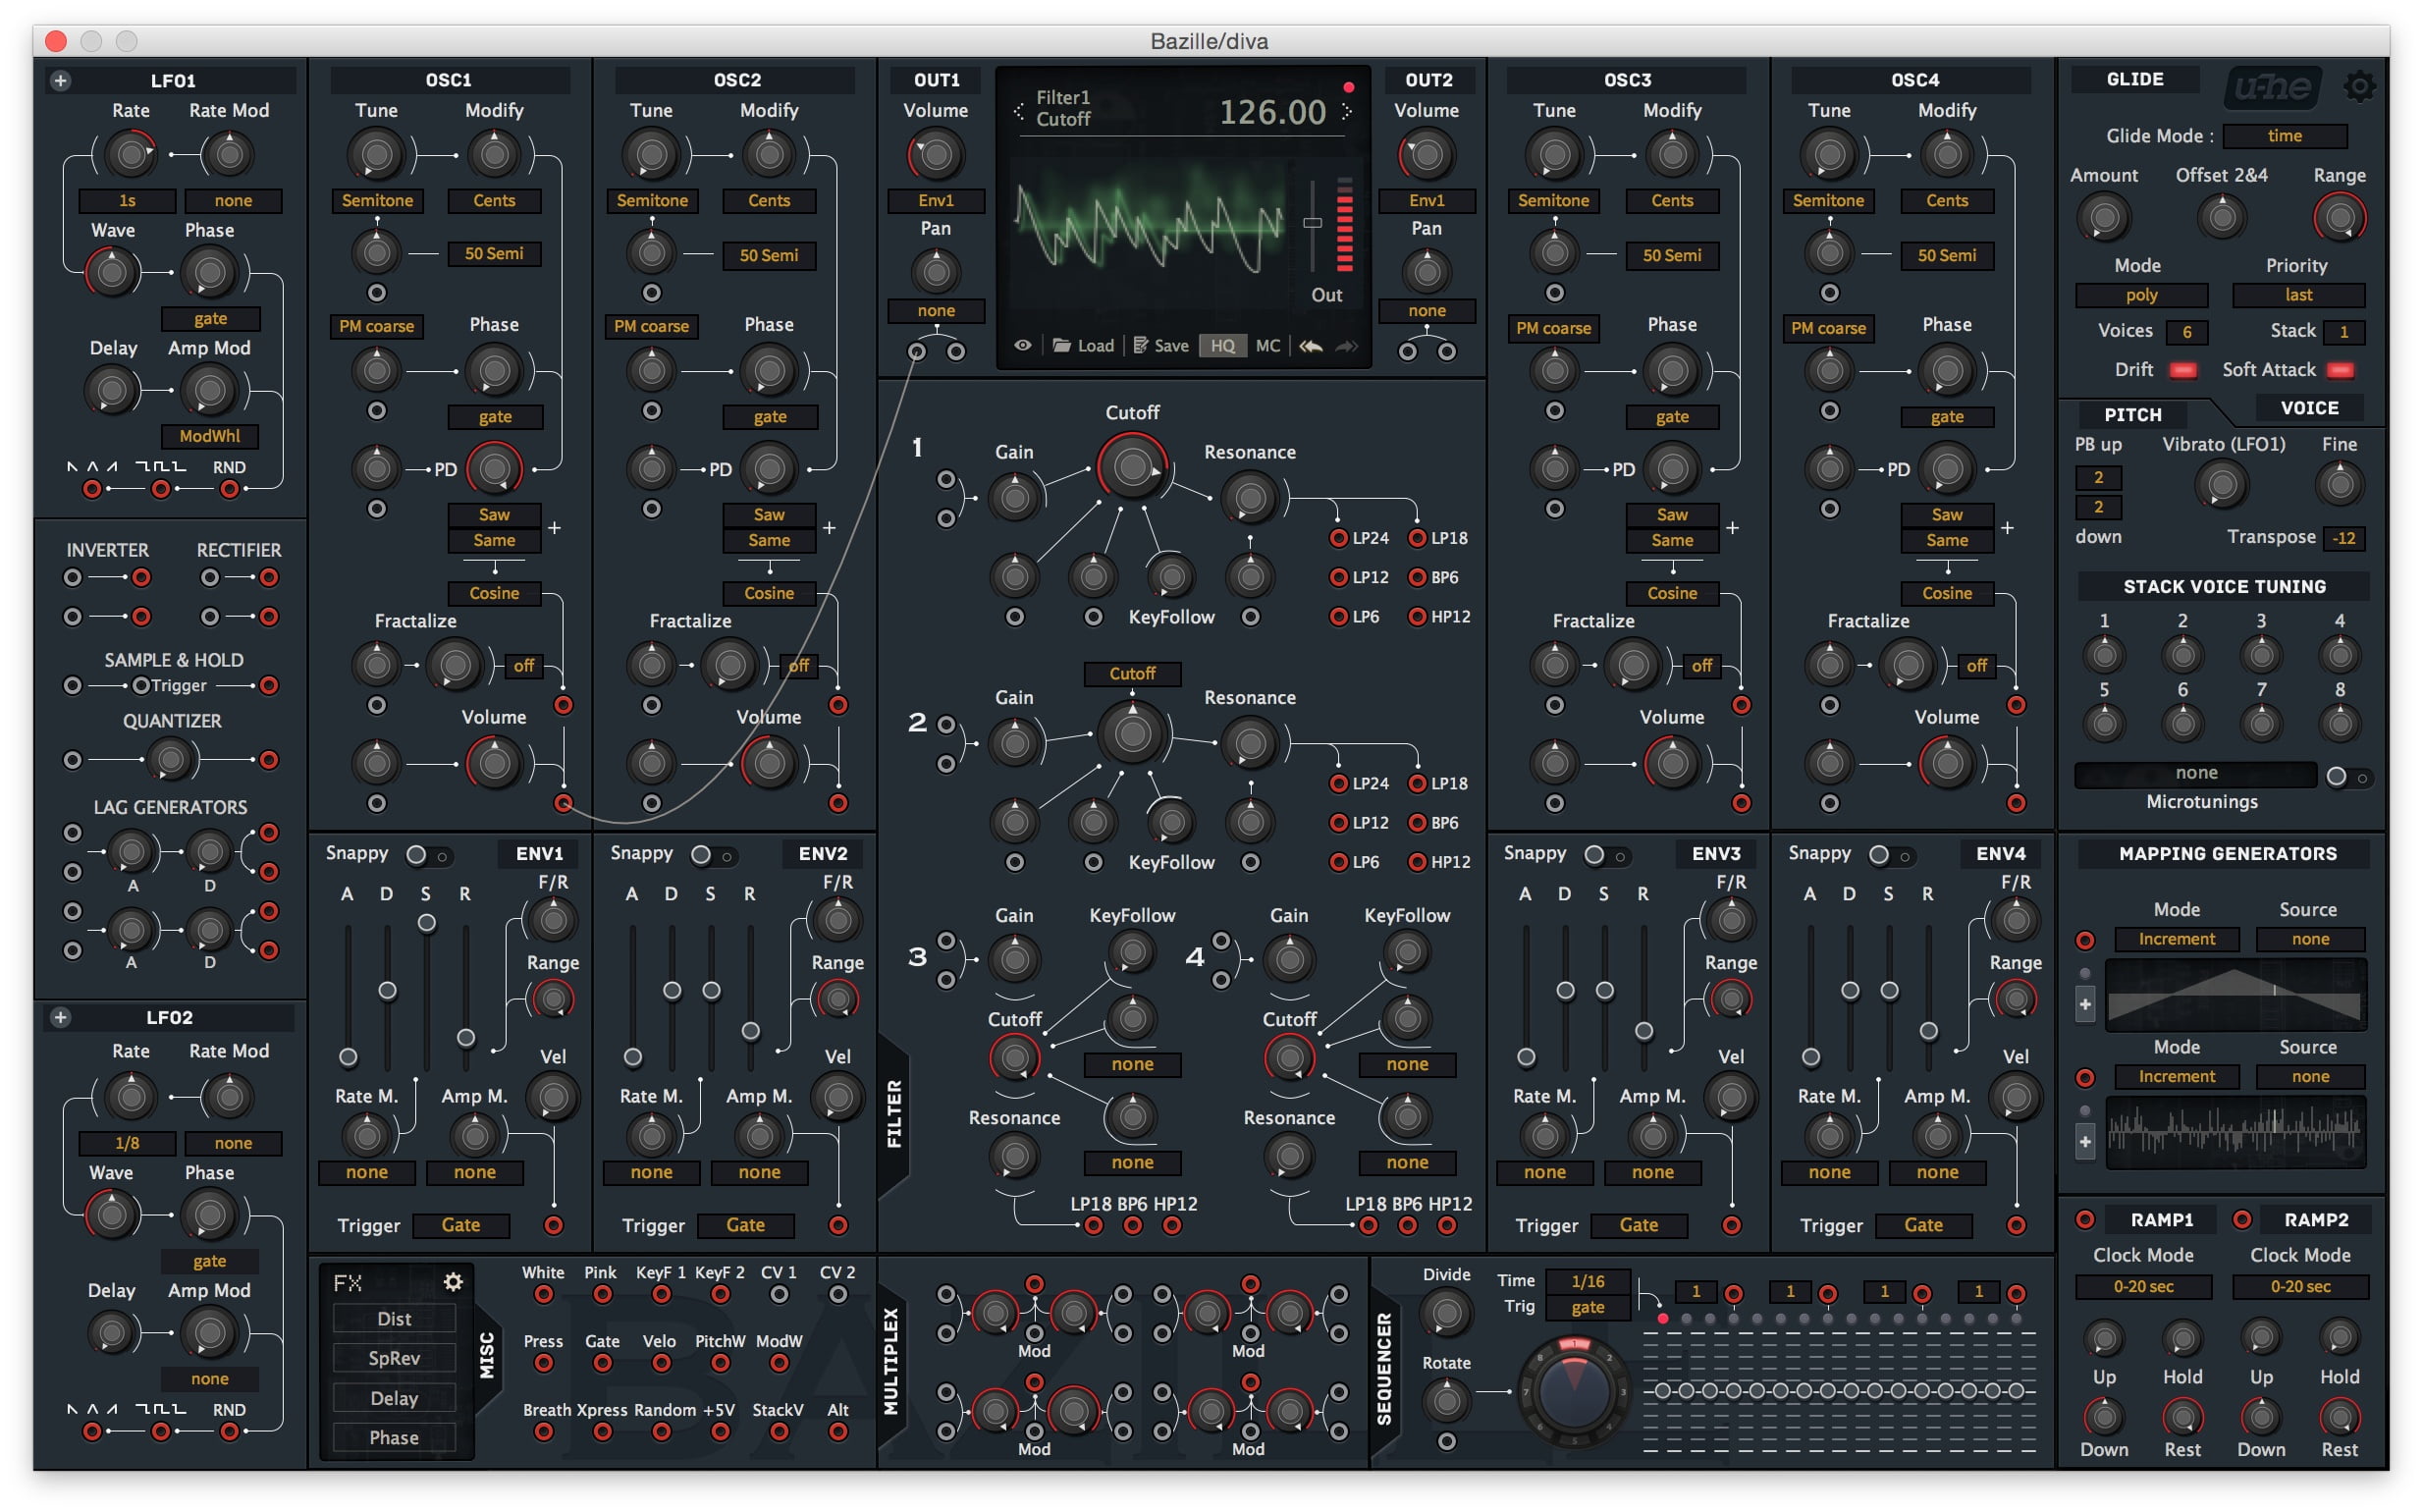Click the Alt output jack
The width and height of the screenshot is (2423, 1512).
[838, 1432]
